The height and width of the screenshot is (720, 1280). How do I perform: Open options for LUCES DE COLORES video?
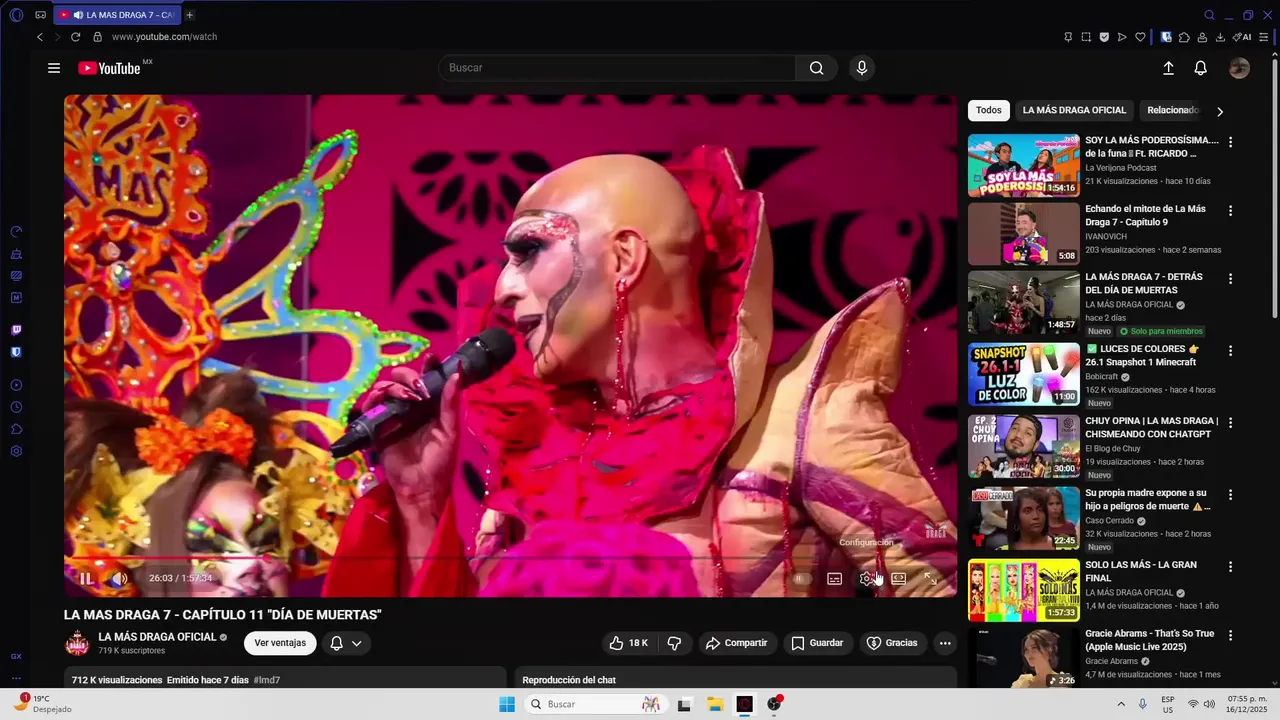[1230, 351]
